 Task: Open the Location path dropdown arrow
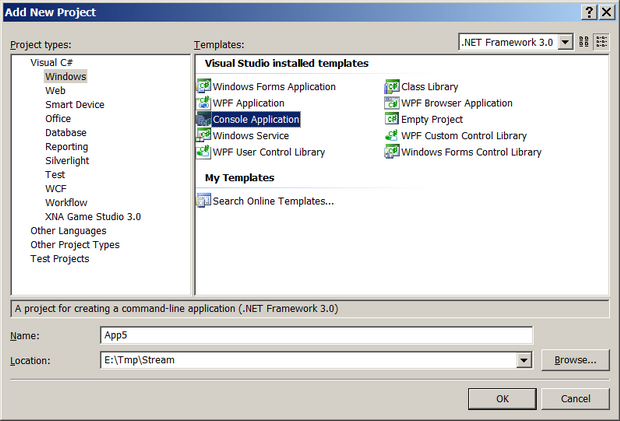524,360
